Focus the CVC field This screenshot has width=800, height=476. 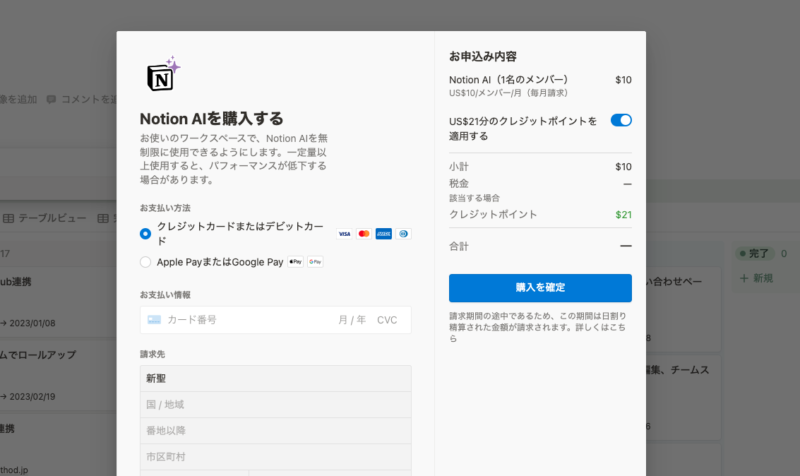[387, 320]
